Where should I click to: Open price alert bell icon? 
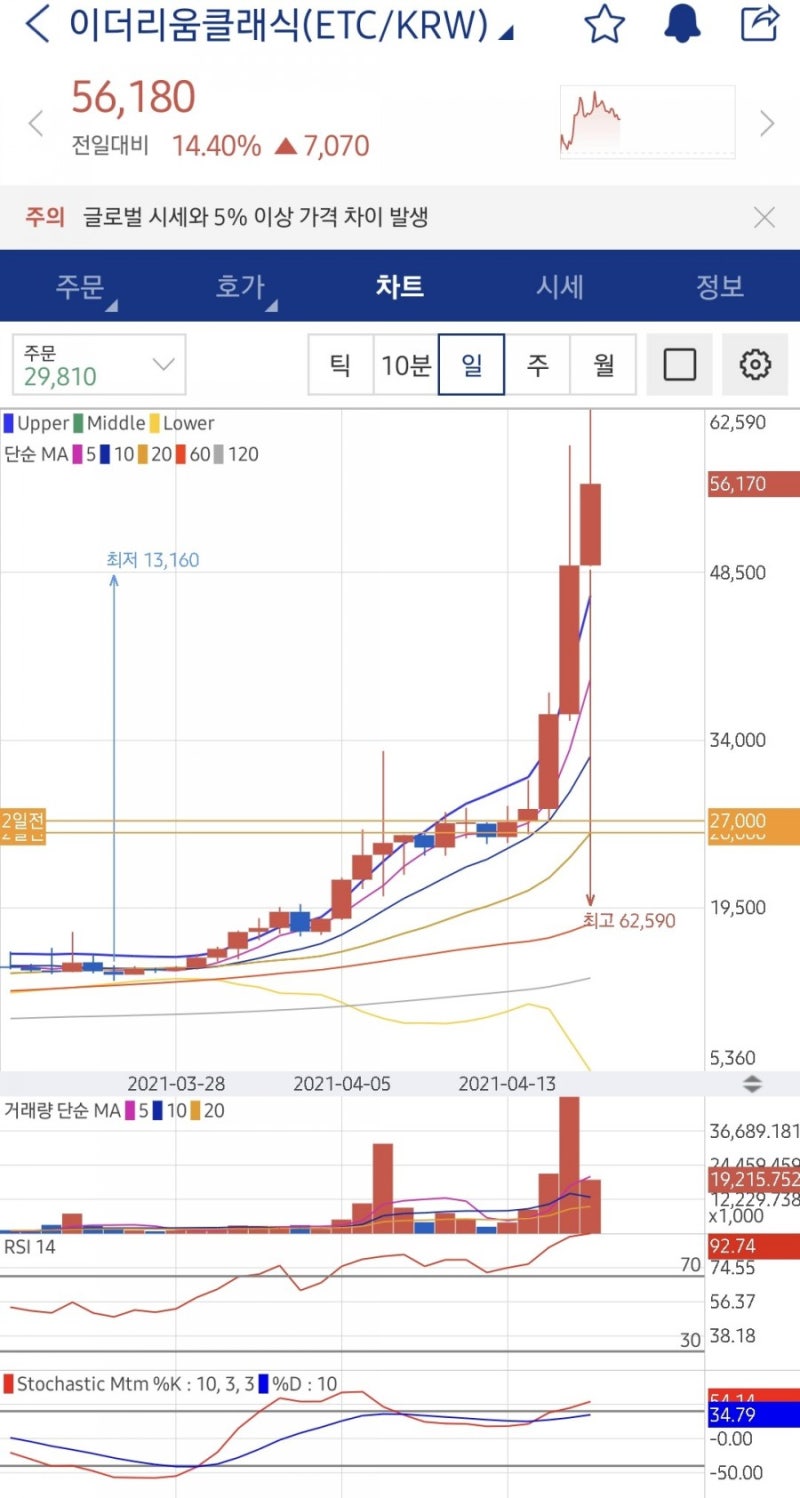point(682,23)
